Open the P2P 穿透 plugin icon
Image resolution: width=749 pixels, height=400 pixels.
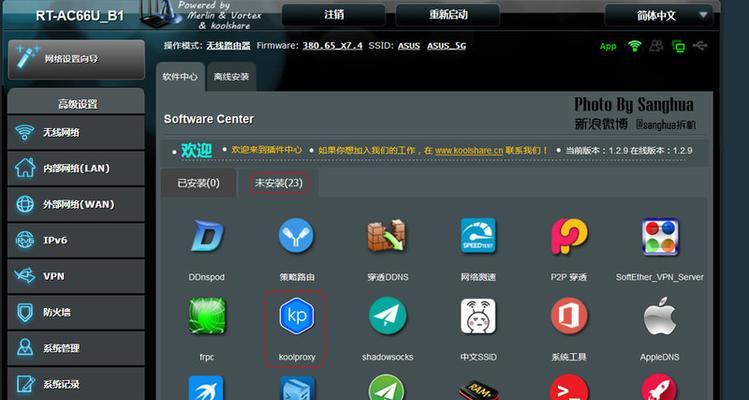click(x=569, y=236)
